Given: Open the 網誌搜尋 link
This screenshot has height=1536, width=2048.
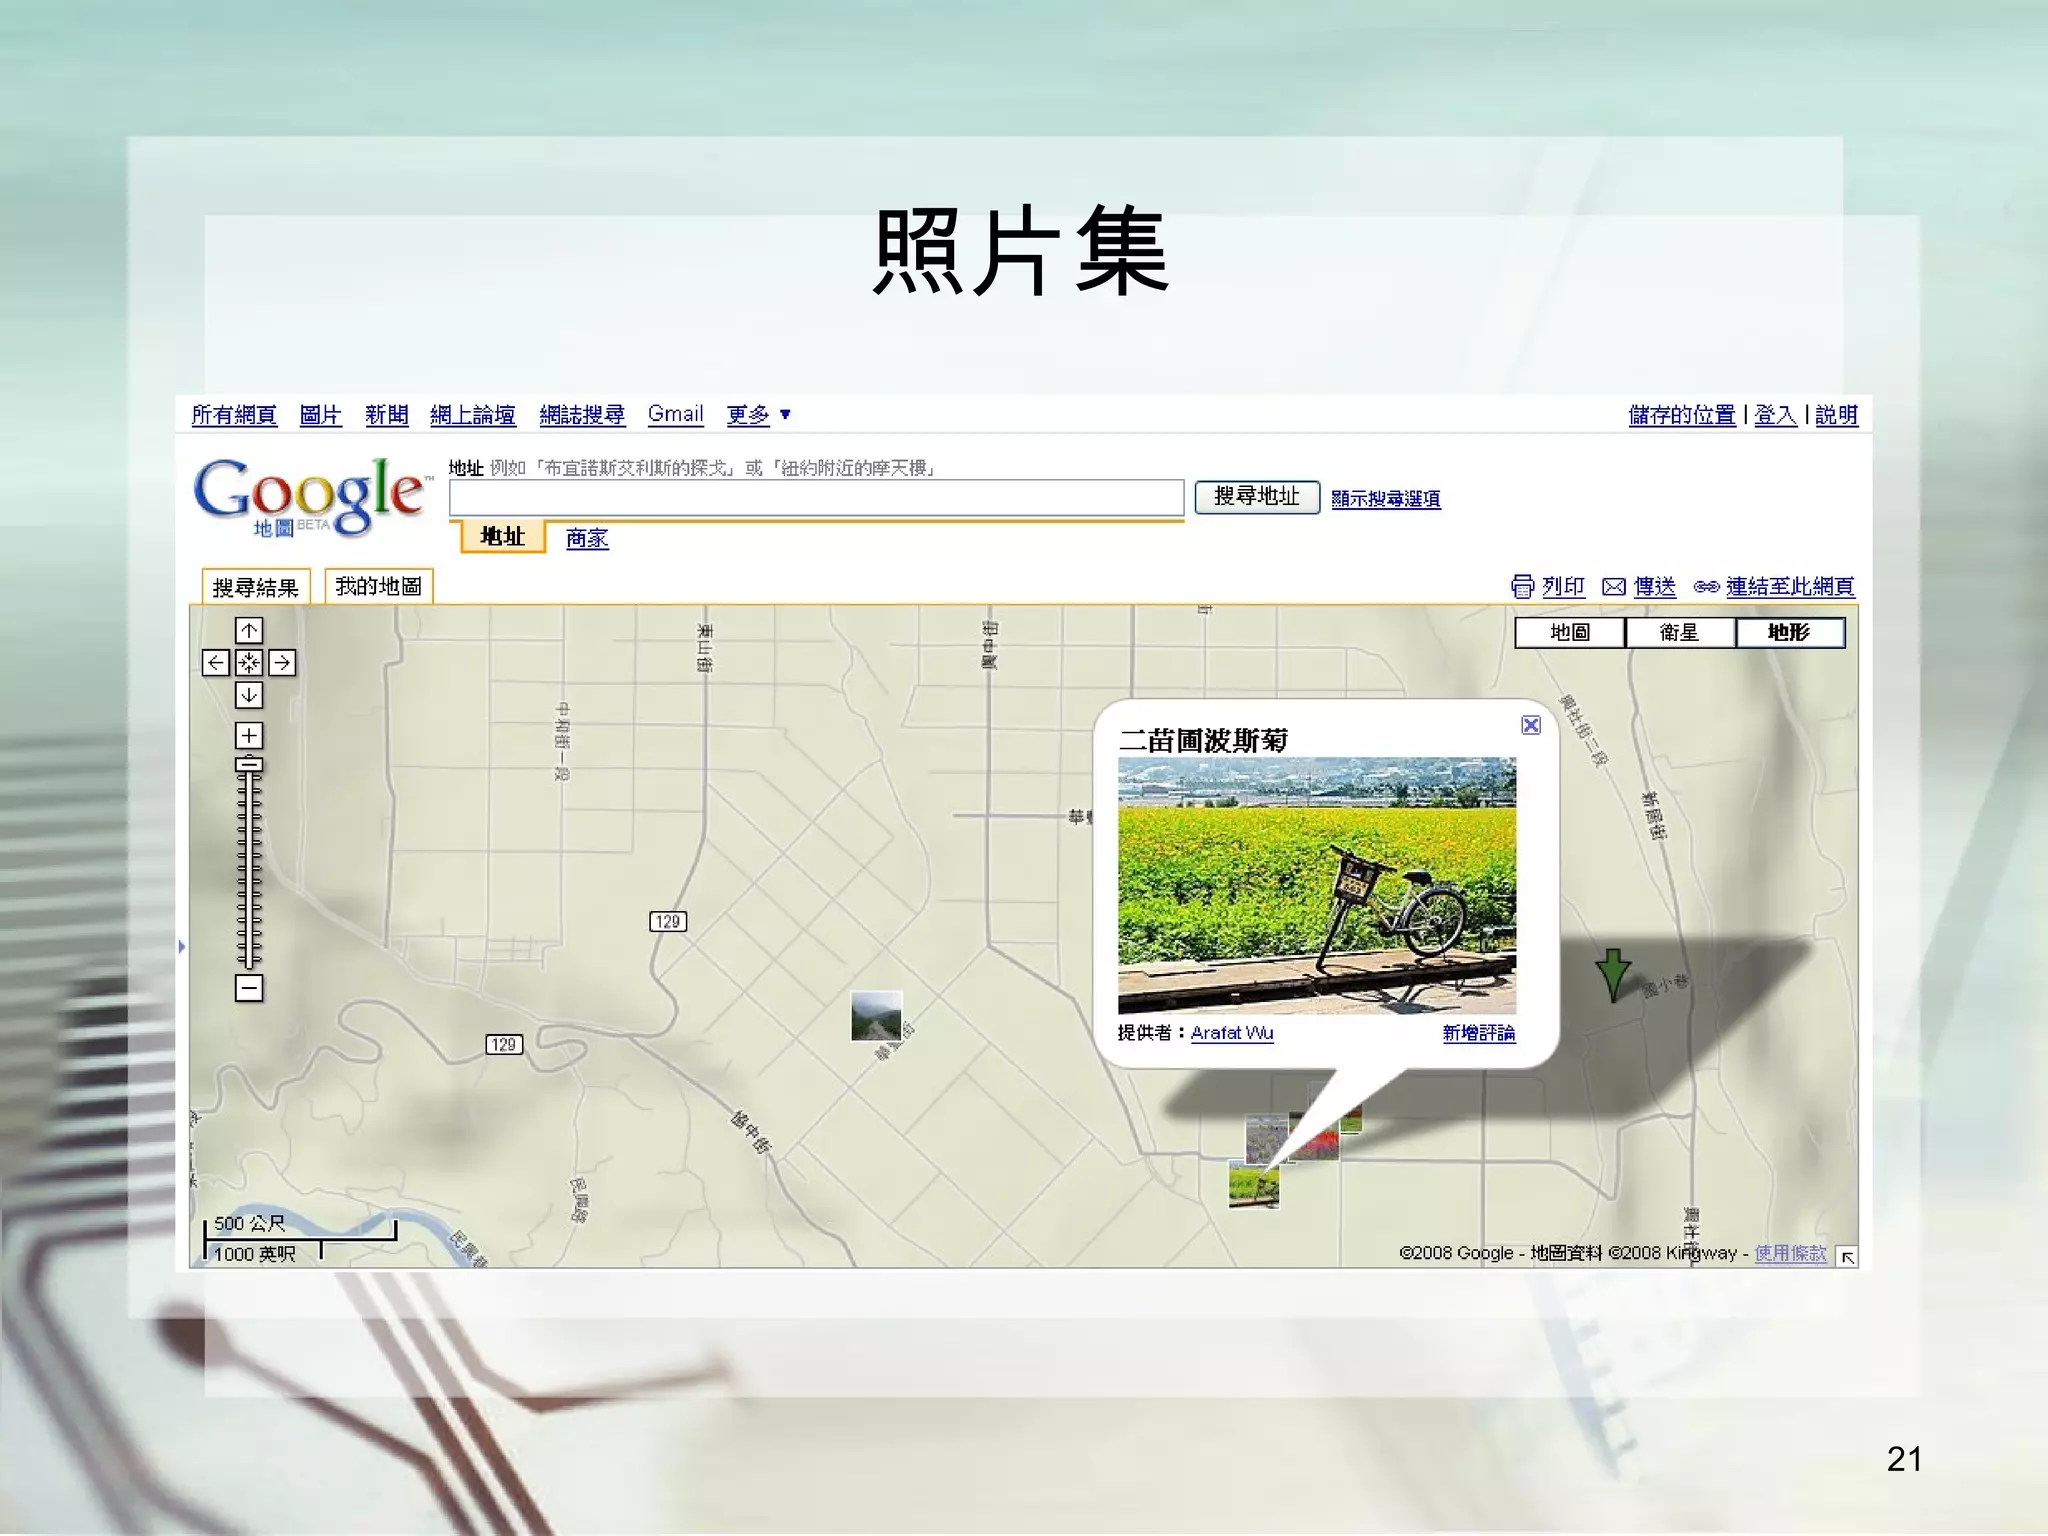Looking at the screenshot, I should click(582, 414).
